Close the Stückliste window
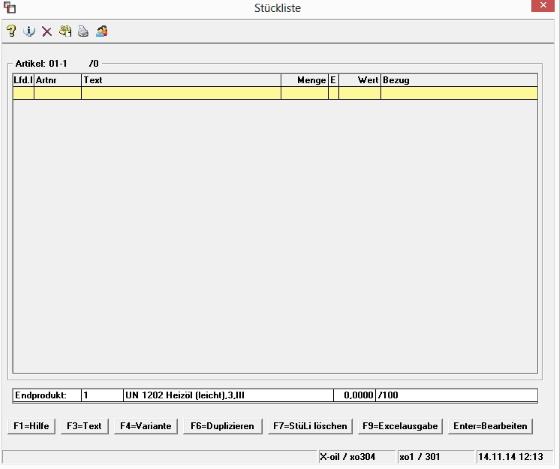The image size is (560, 469). point(543,5)
